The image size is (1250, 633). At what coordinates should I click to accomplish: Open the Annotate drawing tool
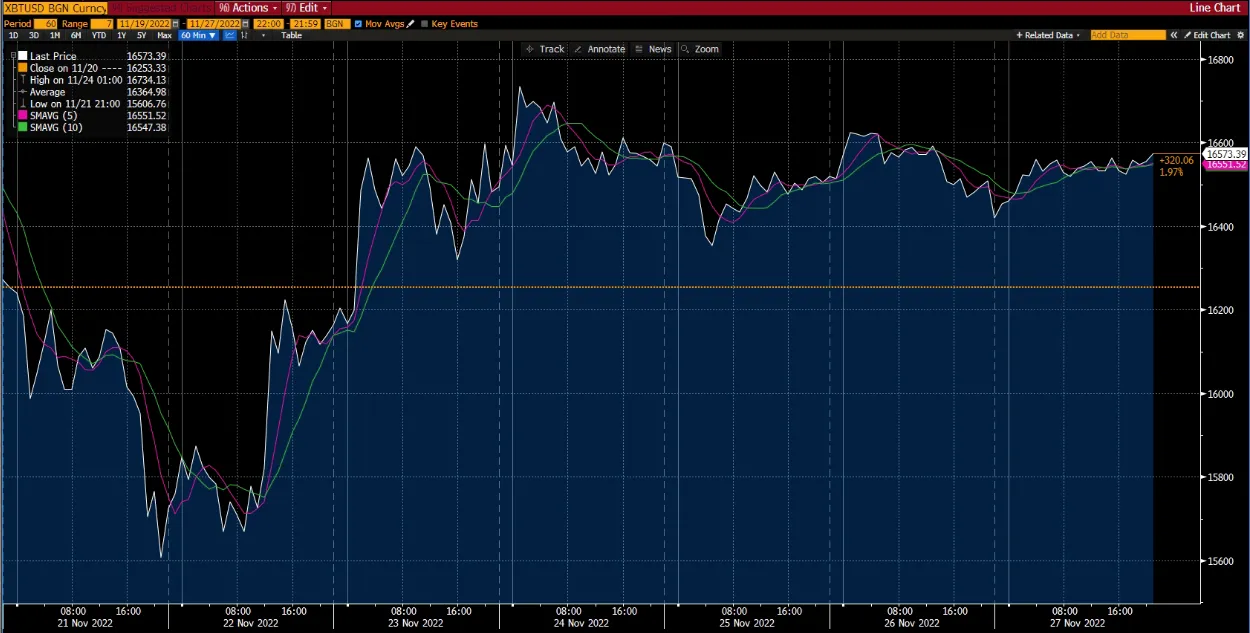(x=601, y=48)
